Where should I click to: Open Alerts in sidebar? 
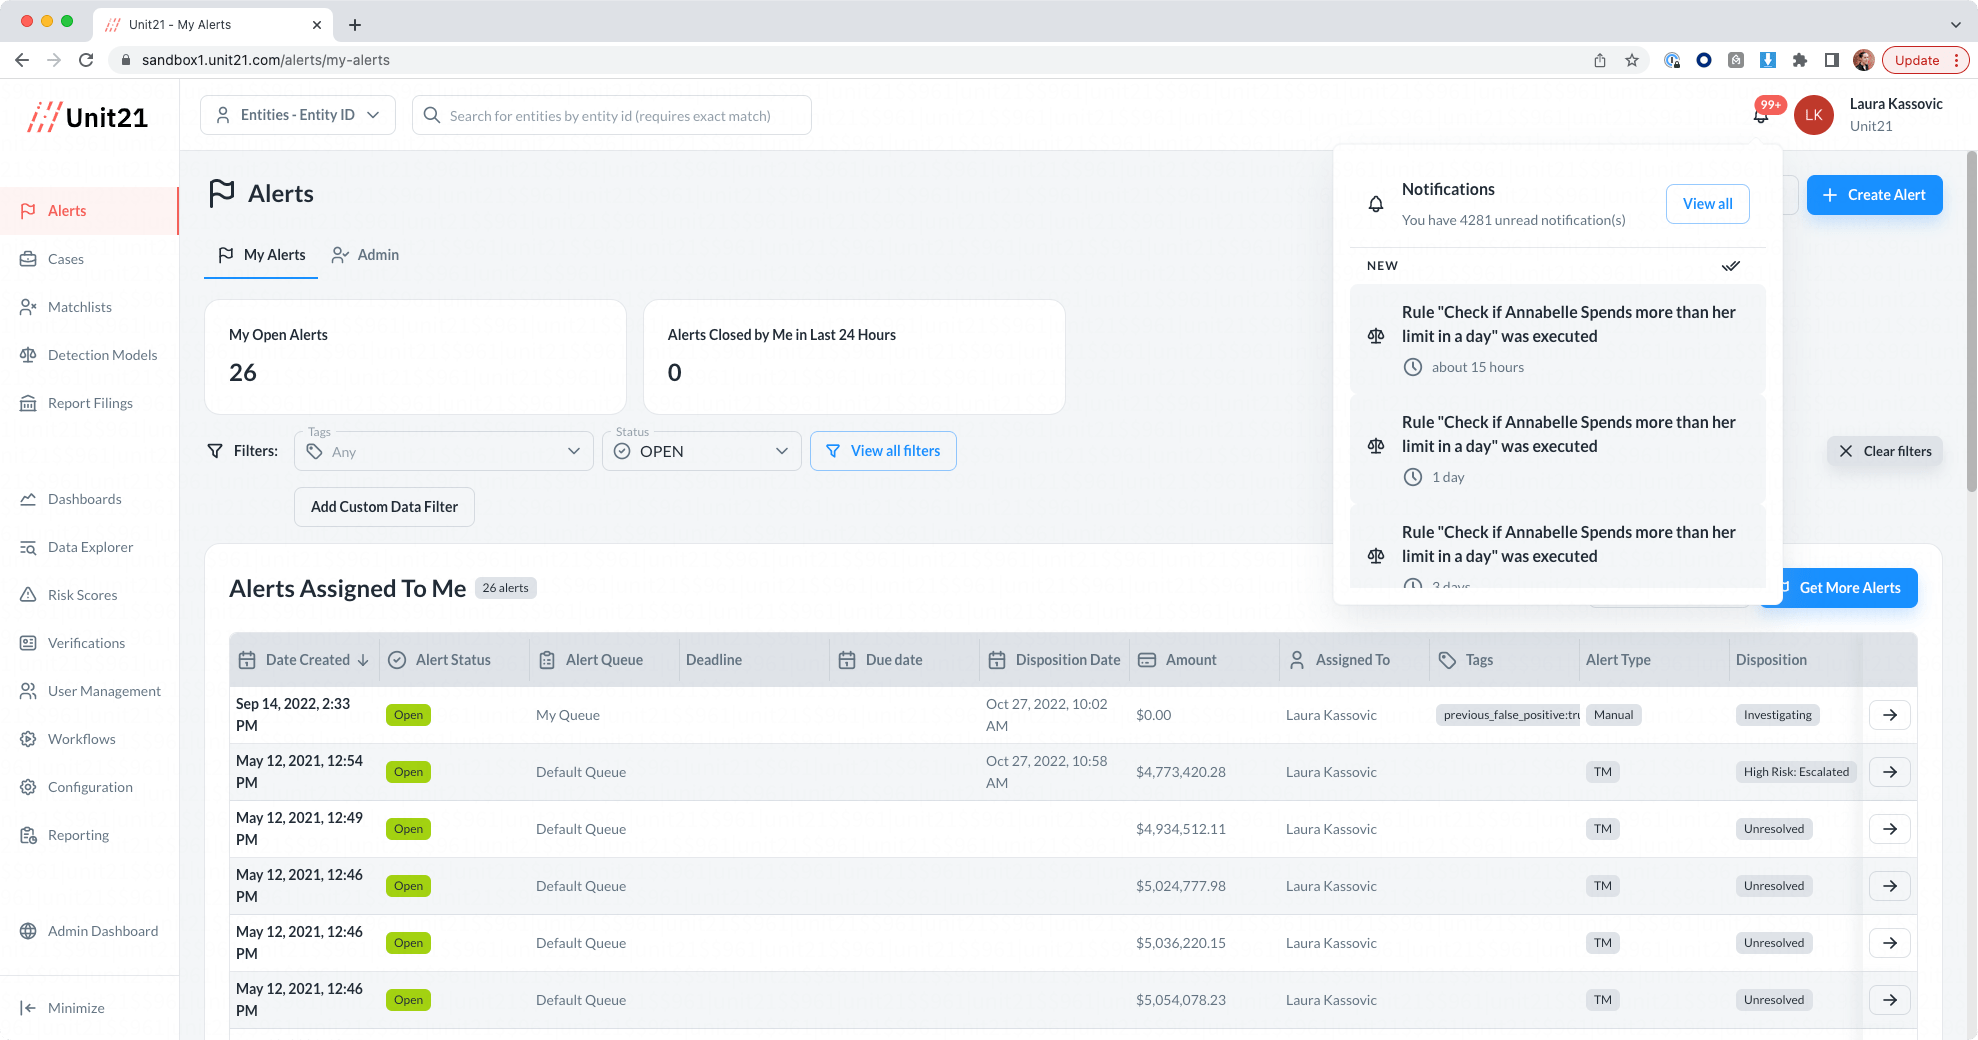(89, 211)
